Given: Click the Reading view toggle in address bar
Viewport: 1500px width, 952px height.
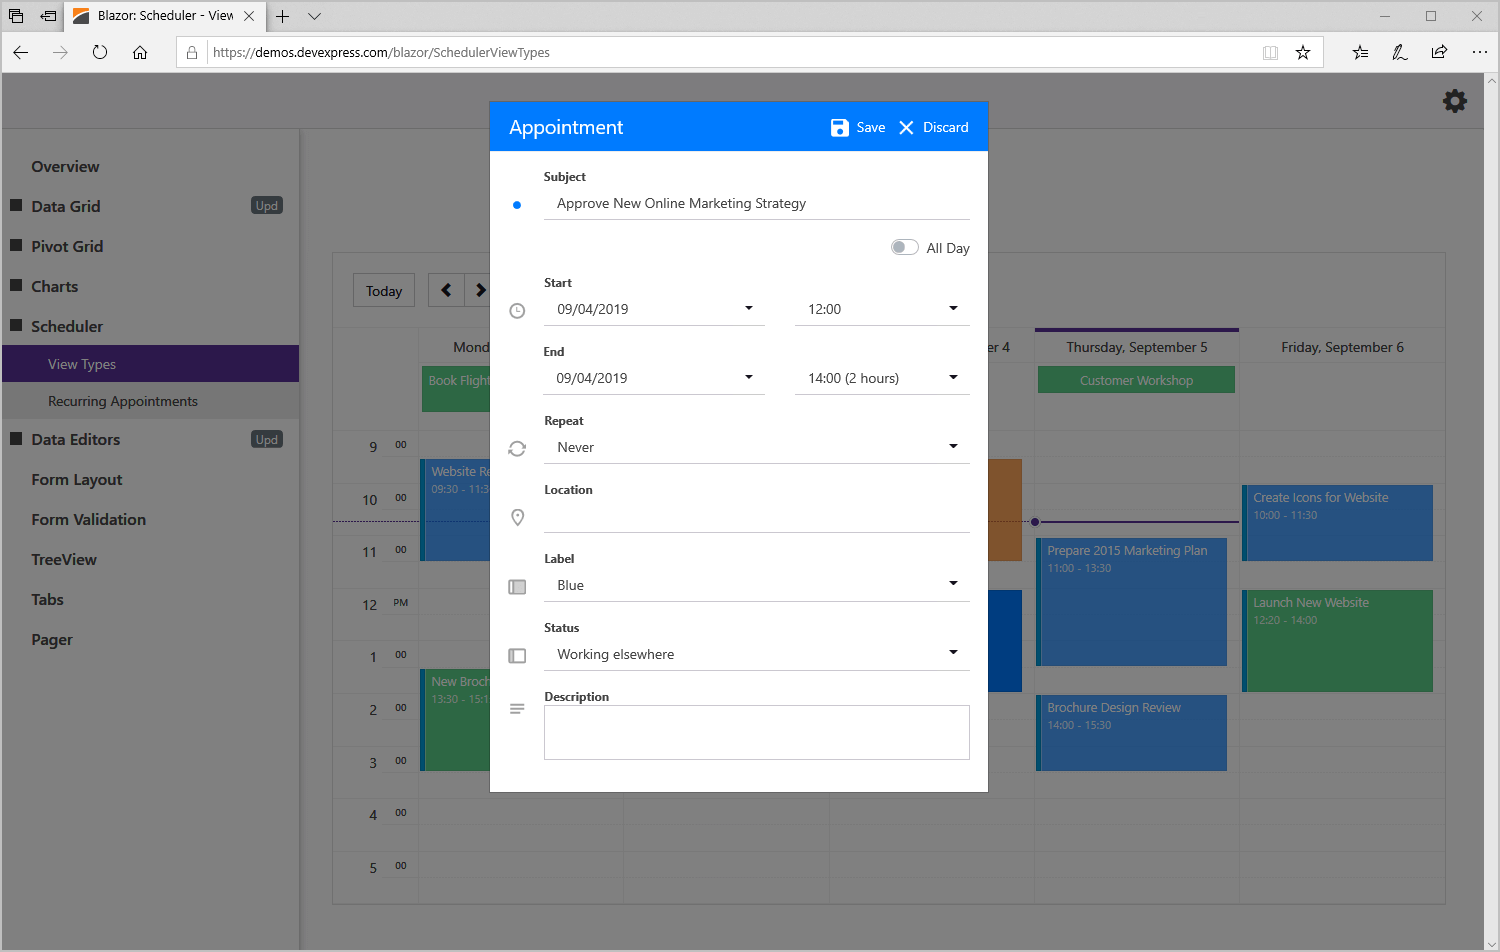Looking at the screenshot, I should pos(1270,52).
